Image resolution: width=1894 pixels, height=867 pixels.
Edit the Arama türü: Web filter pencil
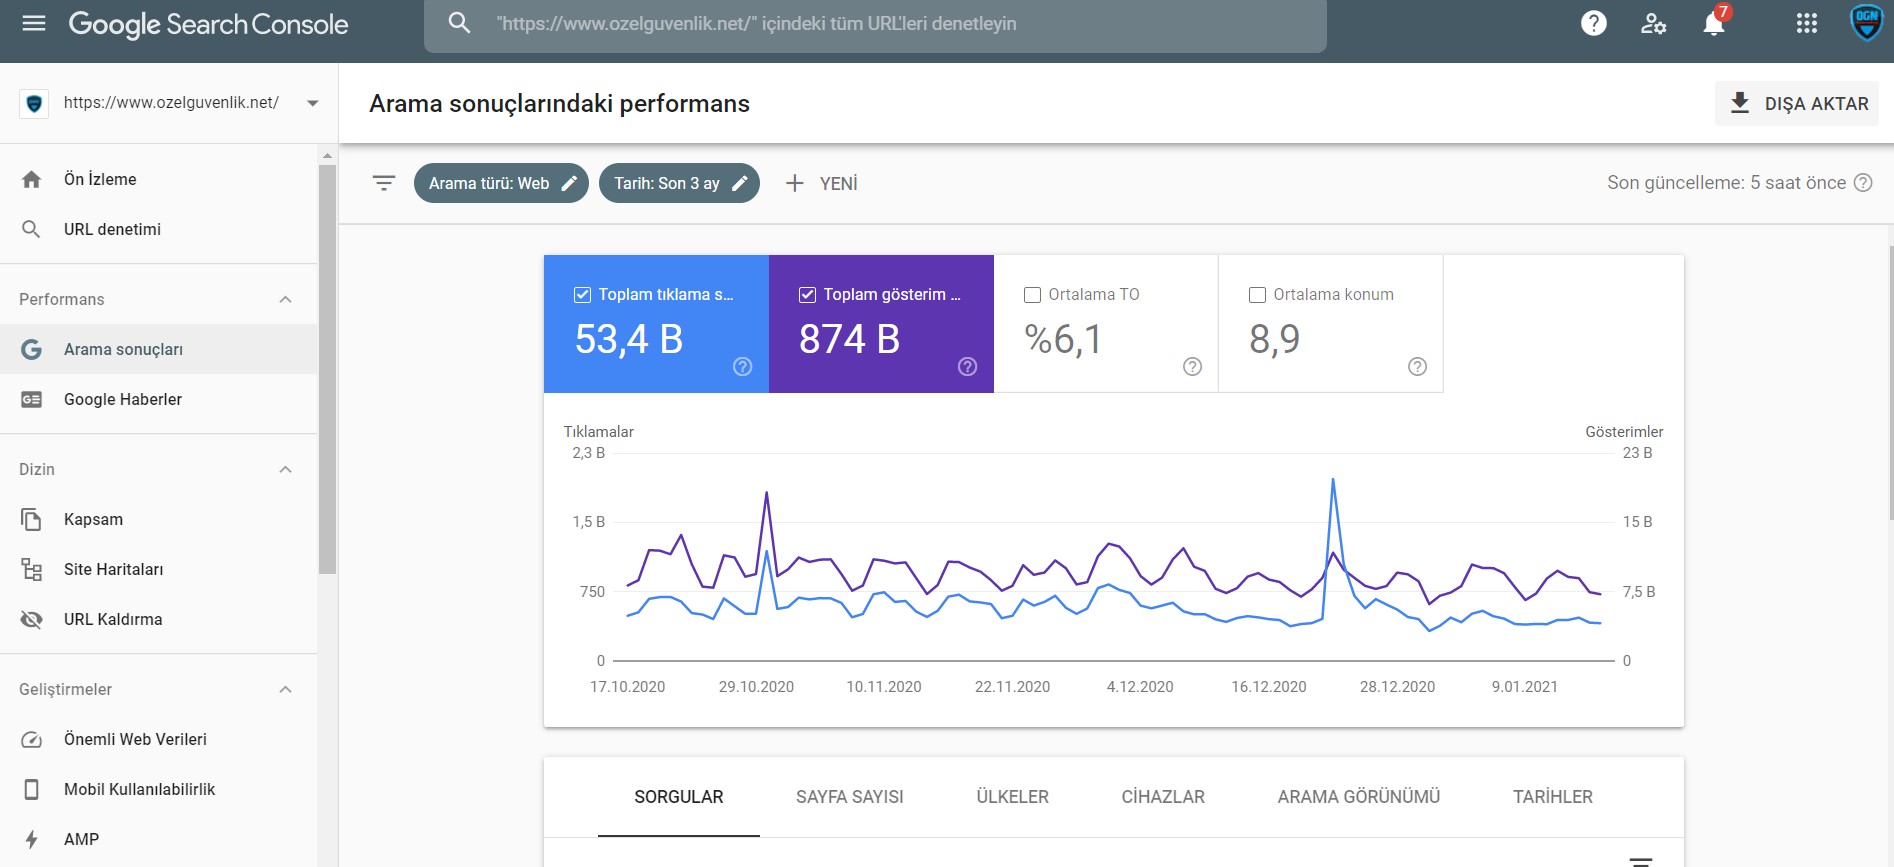[569, 183]
